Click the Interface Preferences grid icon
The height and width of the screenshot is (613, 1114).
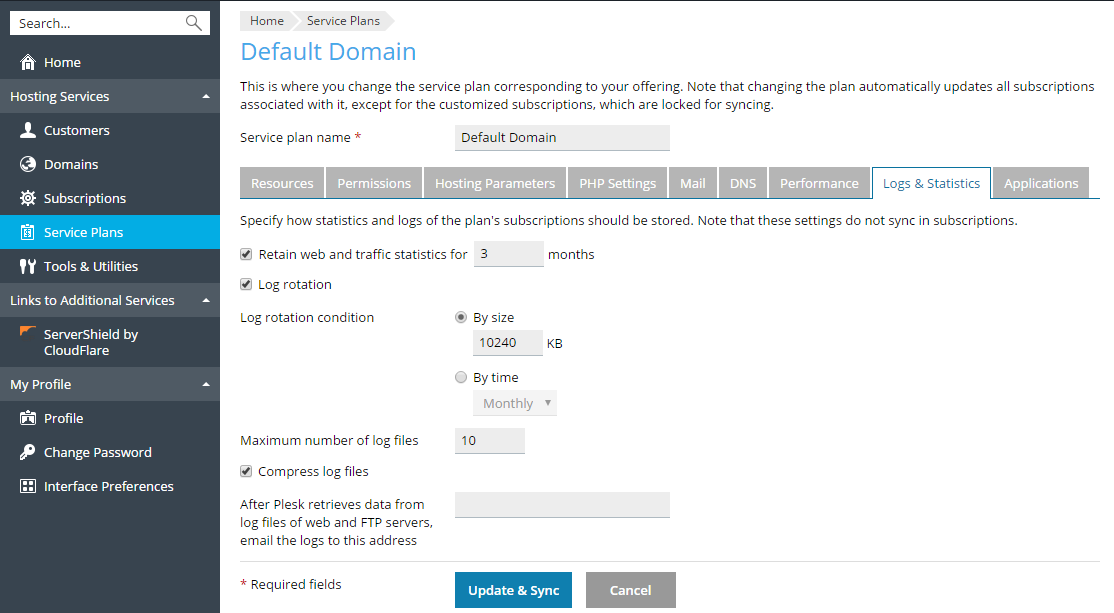point(28,486)
